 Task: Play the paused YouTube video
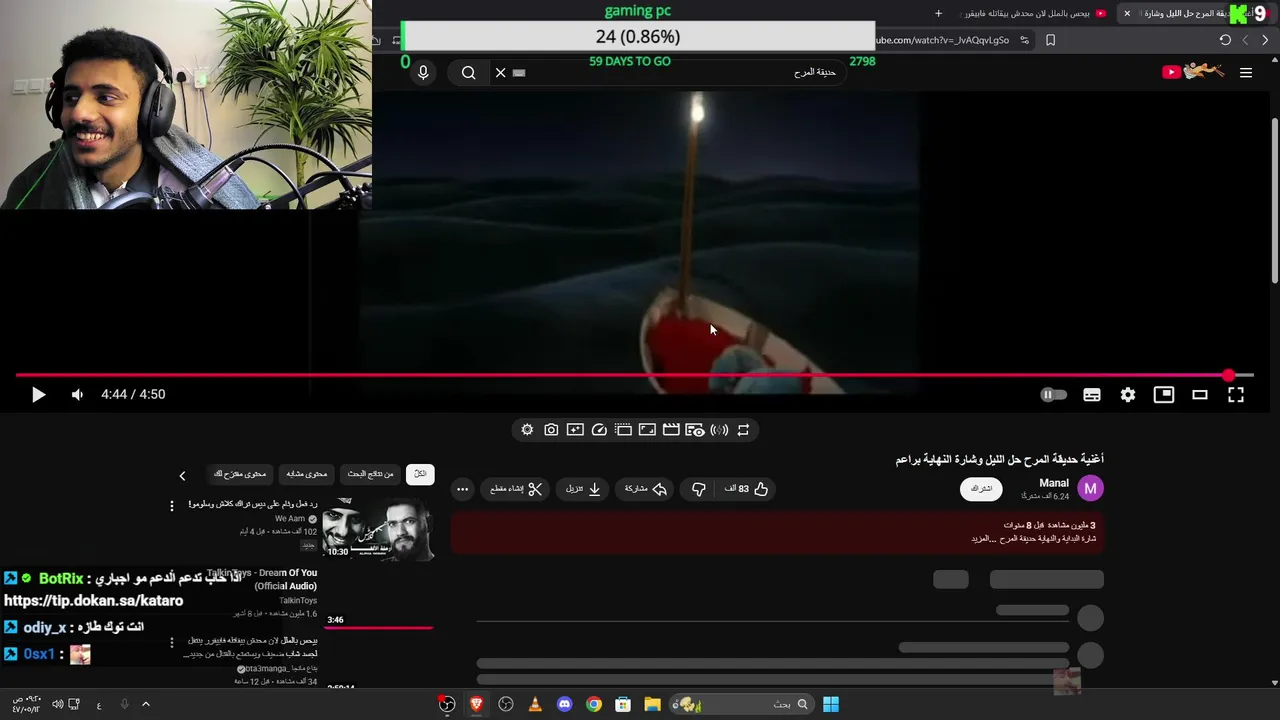pyautogui.click(x=38, y=395)
